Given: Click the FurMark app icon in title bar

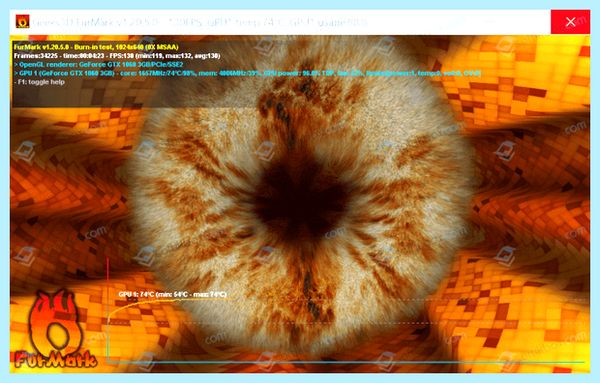Looking at the screenshot, I should 22,21.
